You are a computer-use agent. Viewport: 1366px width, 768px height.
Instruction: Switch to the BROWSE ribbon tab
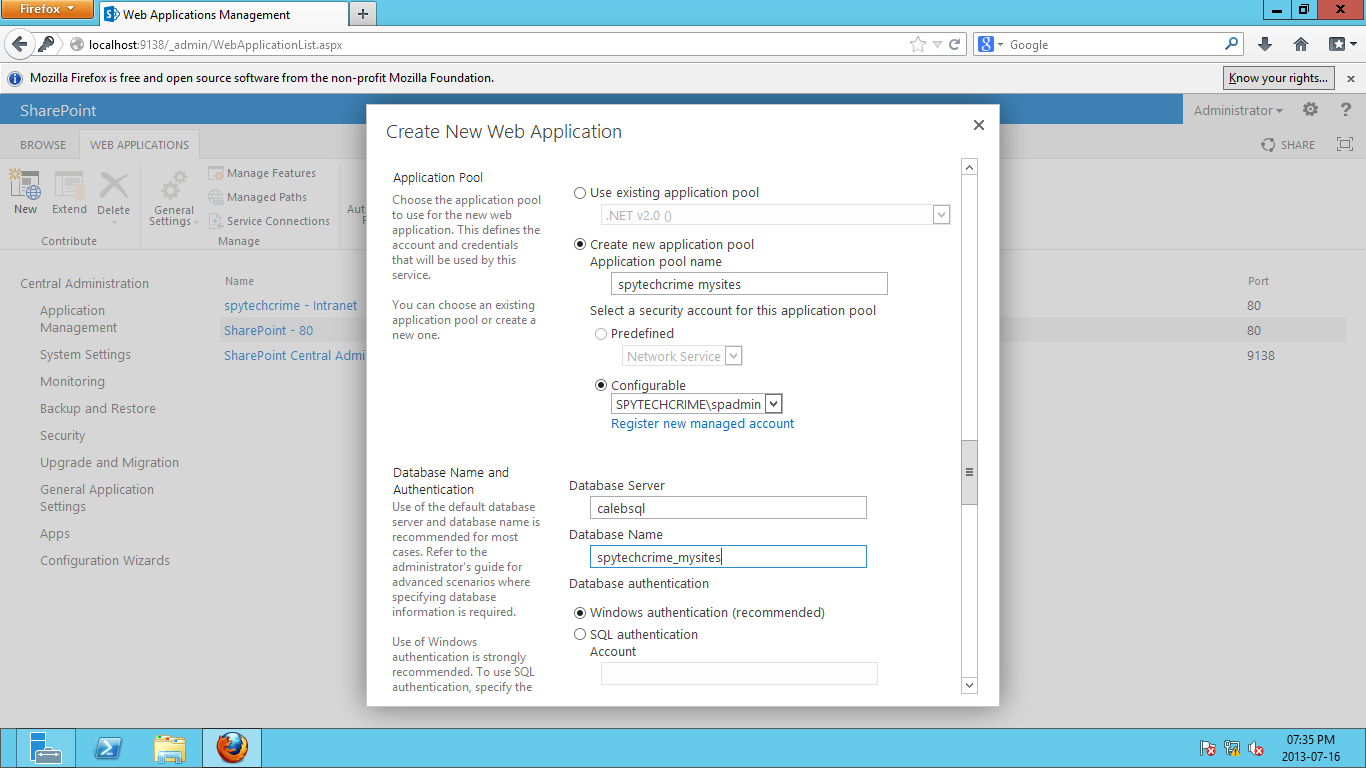click(x=43, y=145)
